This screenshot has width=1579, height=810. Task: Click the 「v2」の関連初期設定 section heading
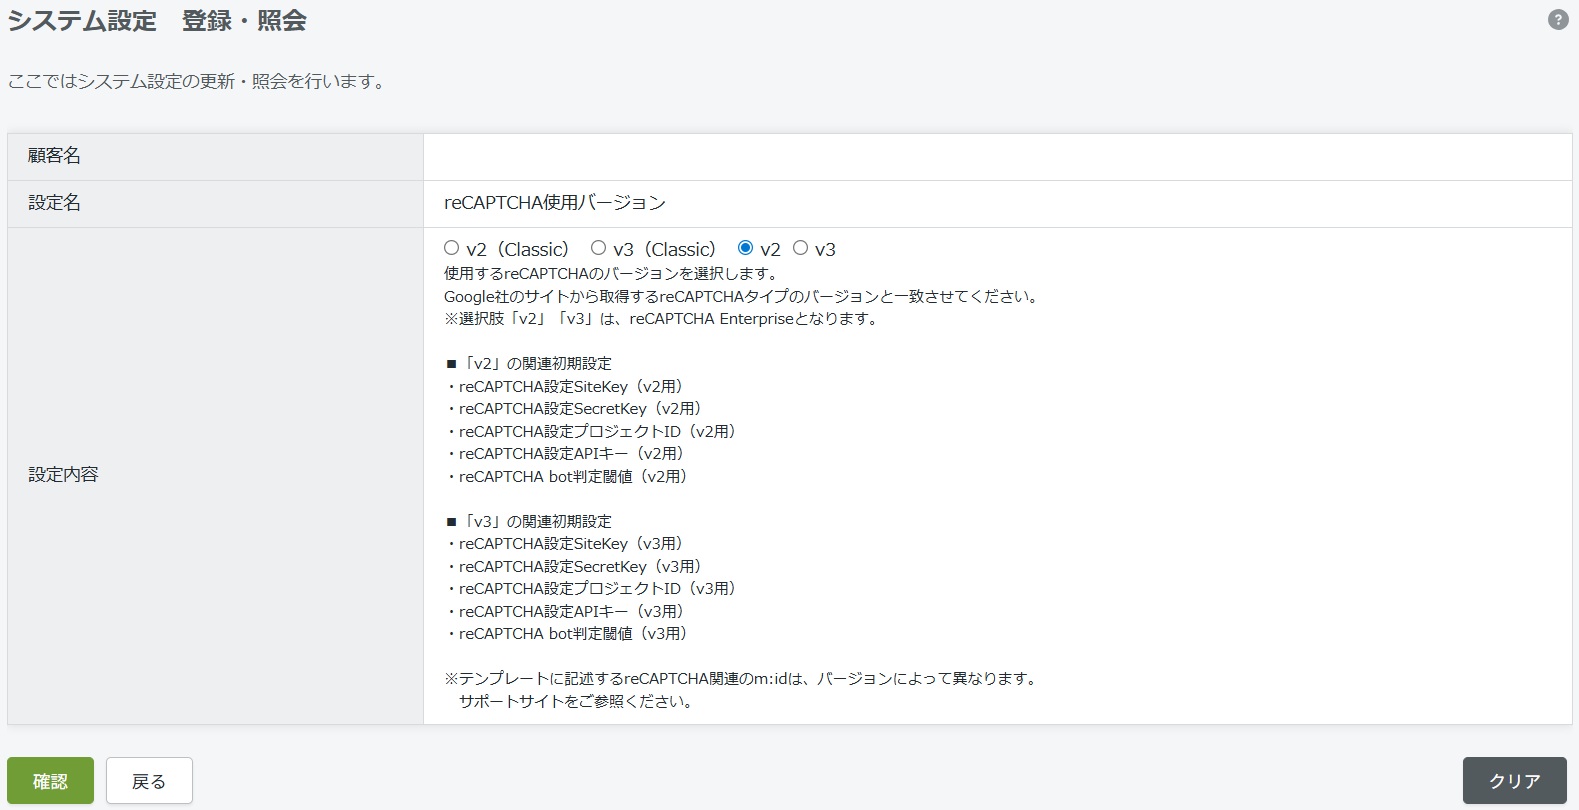(536, 364)
